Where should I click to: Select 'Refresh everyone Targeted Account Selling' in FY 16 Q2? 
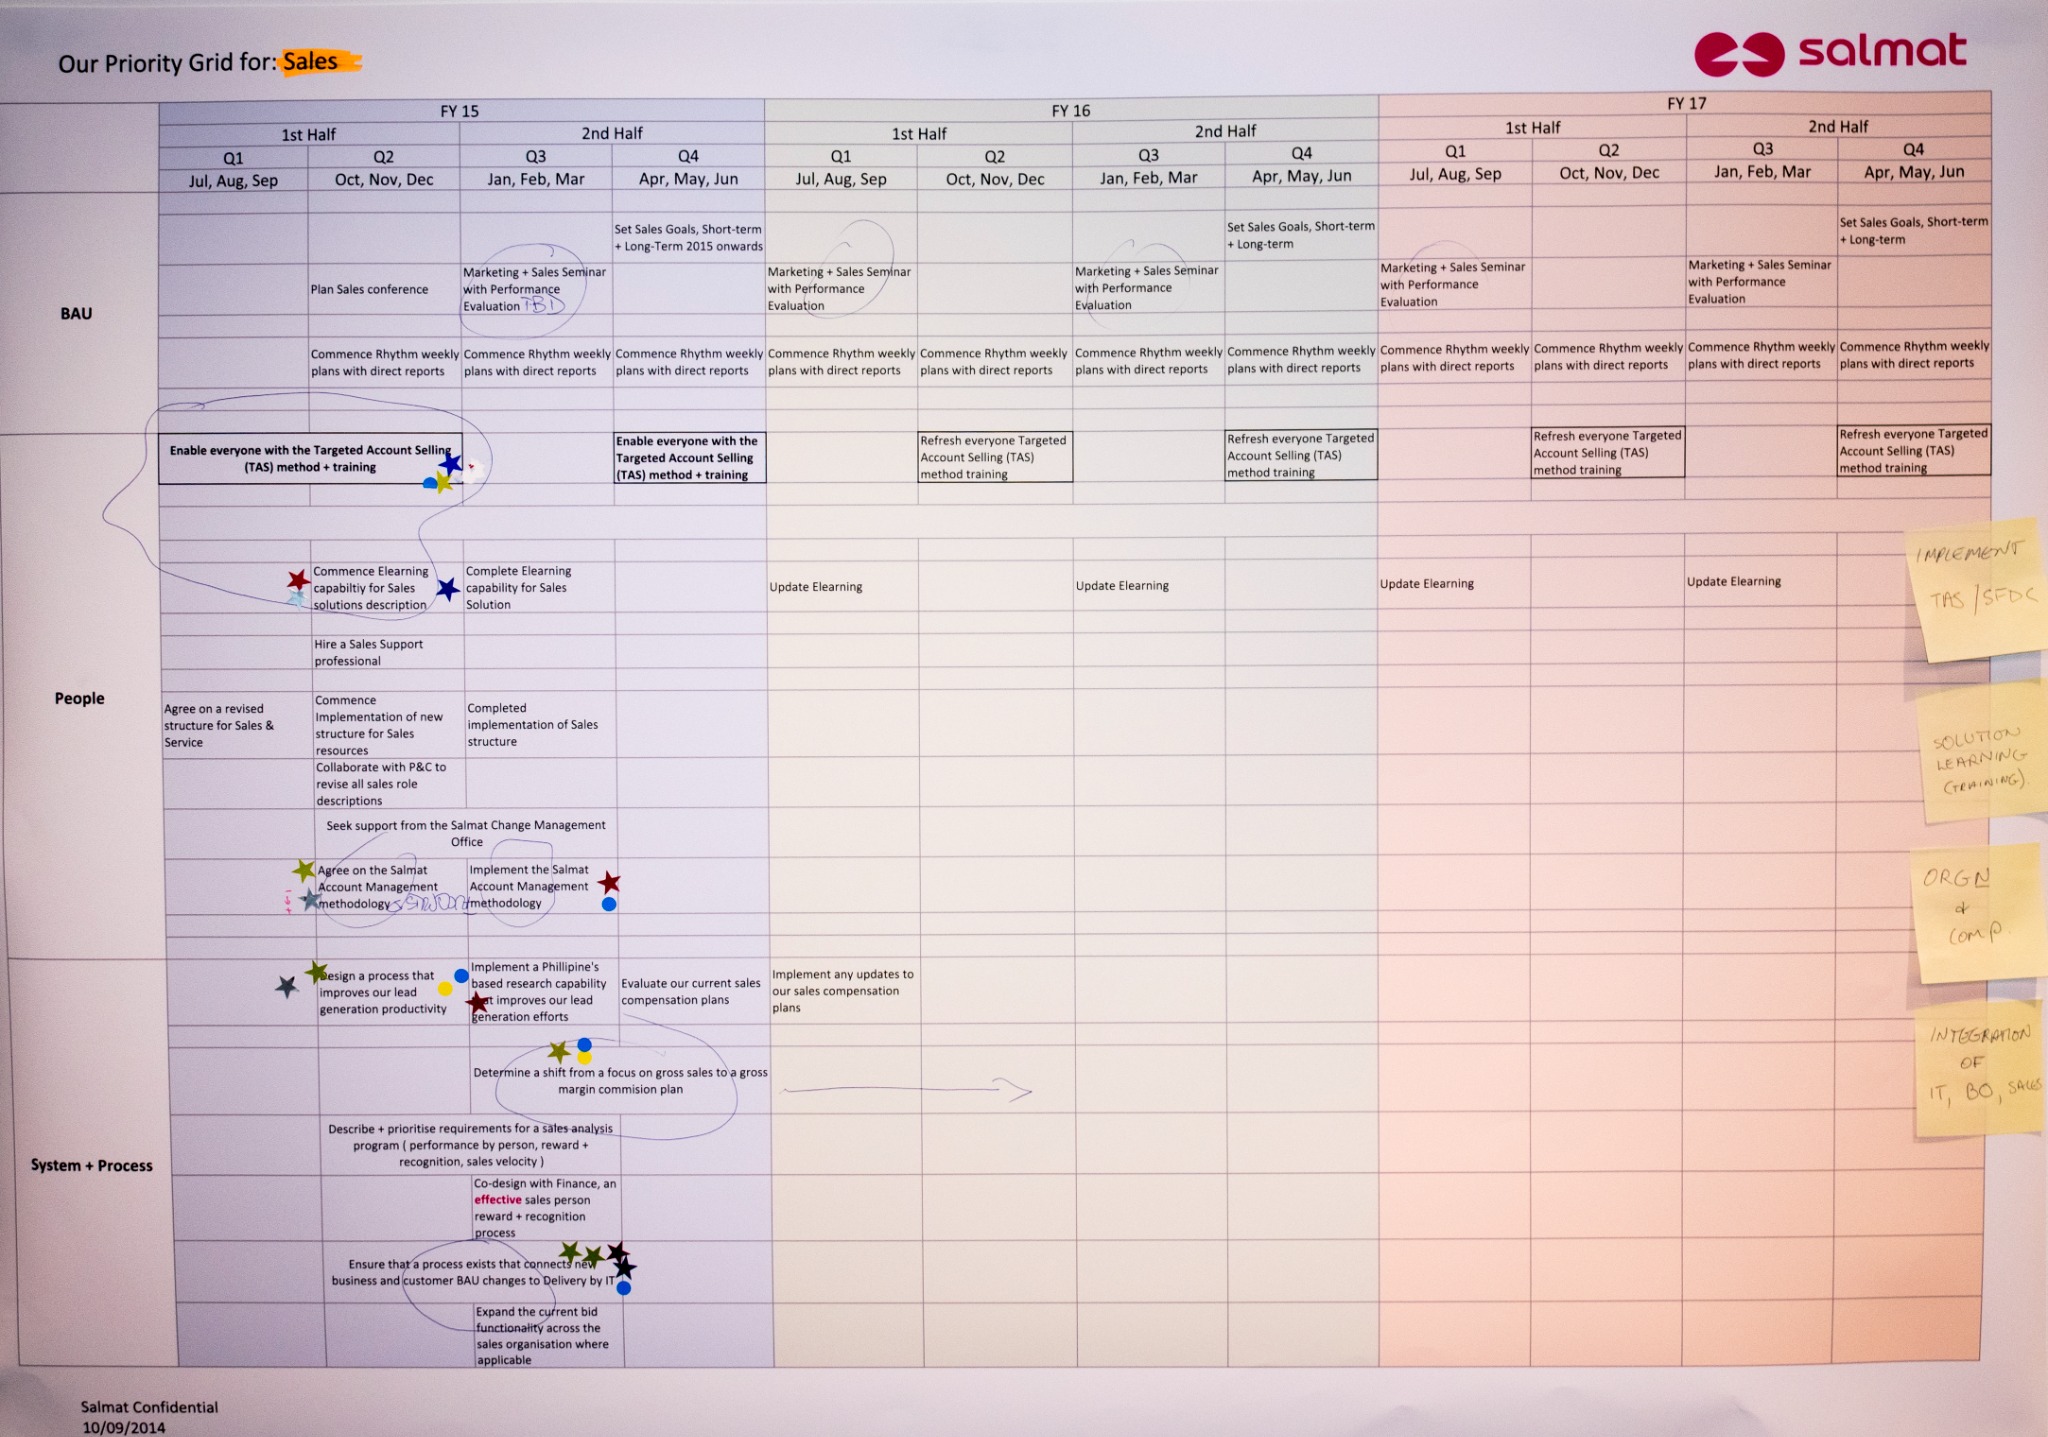point(995,457)
